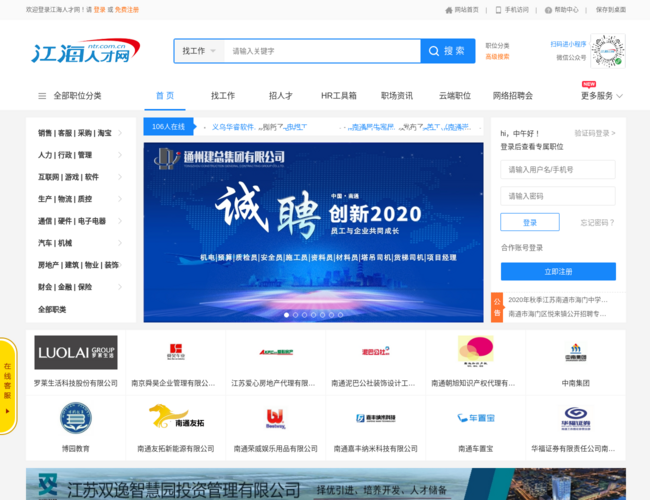Screen dimensions: 650x500
Task: Click the 106人在线 badge
Action: (168, 126)
